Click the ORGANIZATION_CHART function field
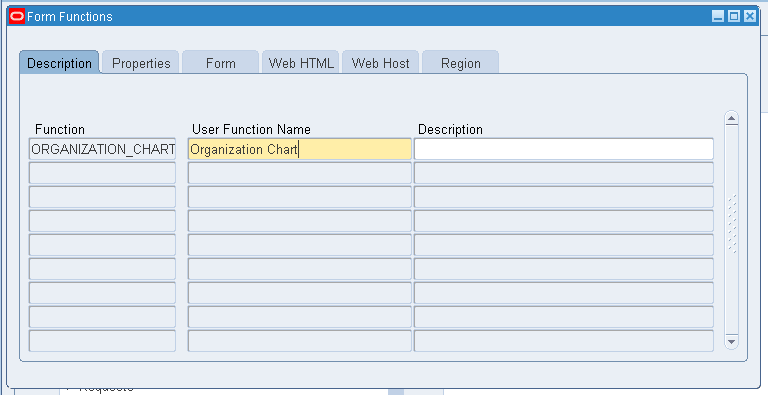The height and width of the screenshot is (395, 768). pos(102,149)
